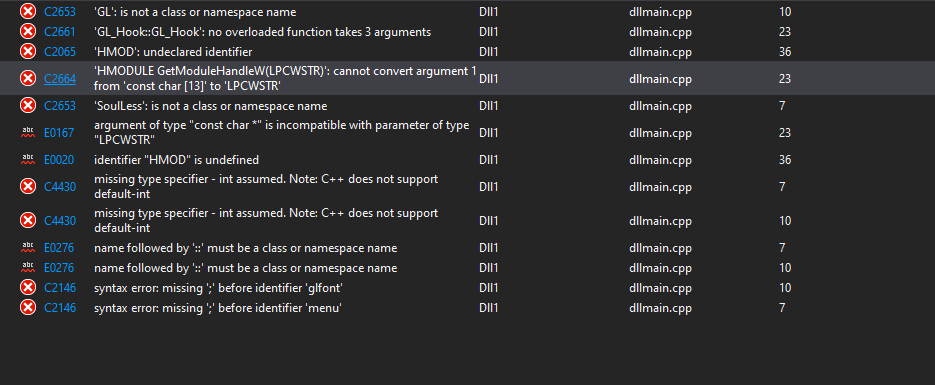Open the C2146 code link for 'menu' error
Viewport: 935px width, 385px height.
click(x=60, y=308)
